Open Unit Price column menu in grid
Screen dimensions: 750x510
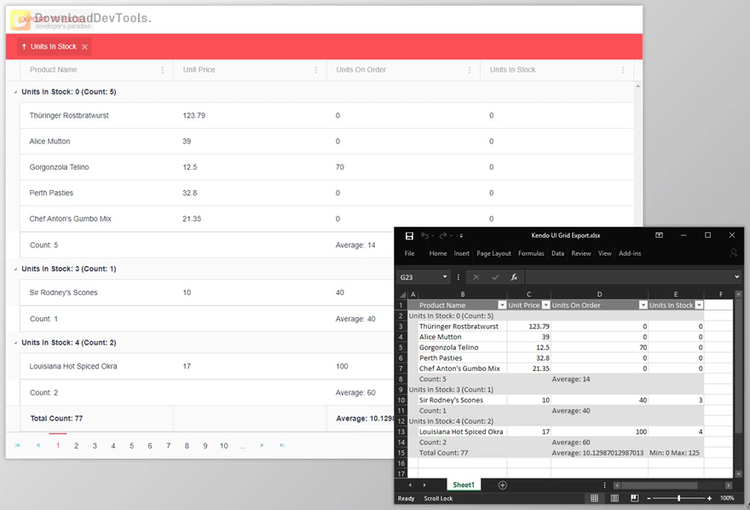(316, 70)
